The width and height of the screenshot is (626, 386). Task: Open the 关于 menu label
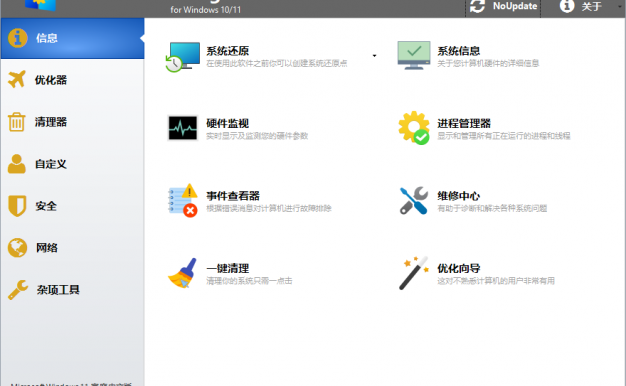coord(592,6)
